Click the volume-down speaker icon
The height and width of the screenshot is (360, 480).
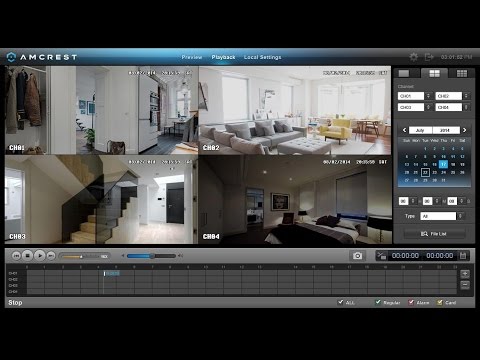(123, 256)
